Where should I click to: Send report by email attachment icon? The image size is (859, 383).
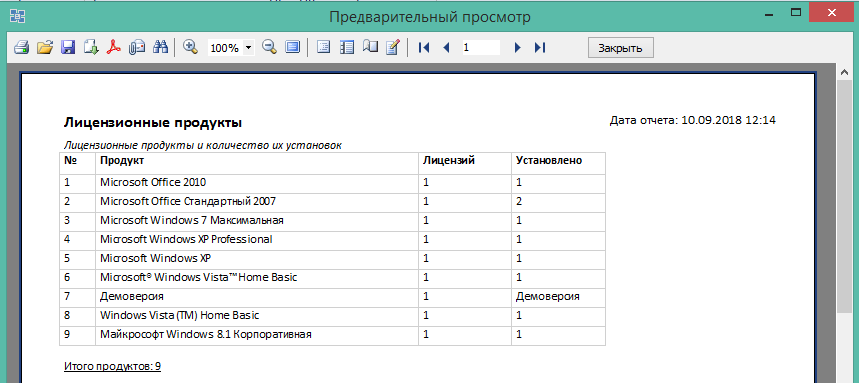point(136,47)
